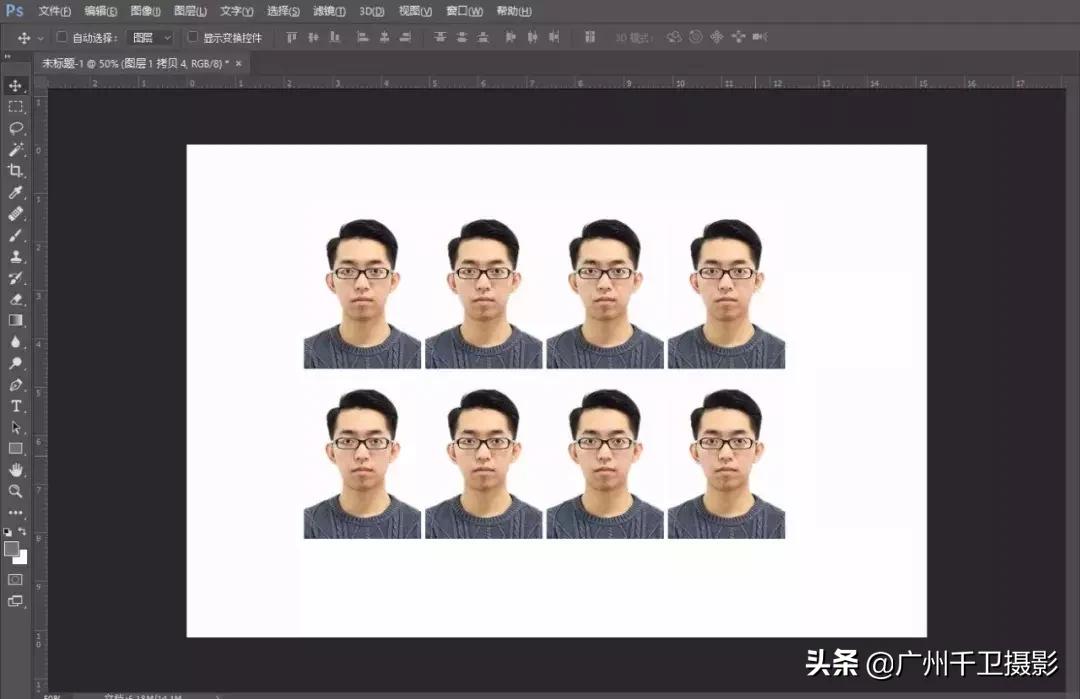Toggle the Rectangular Marquee tool
Viewport: 1080px width, 699px height.
pyautogui.click(x=15, y=106)
